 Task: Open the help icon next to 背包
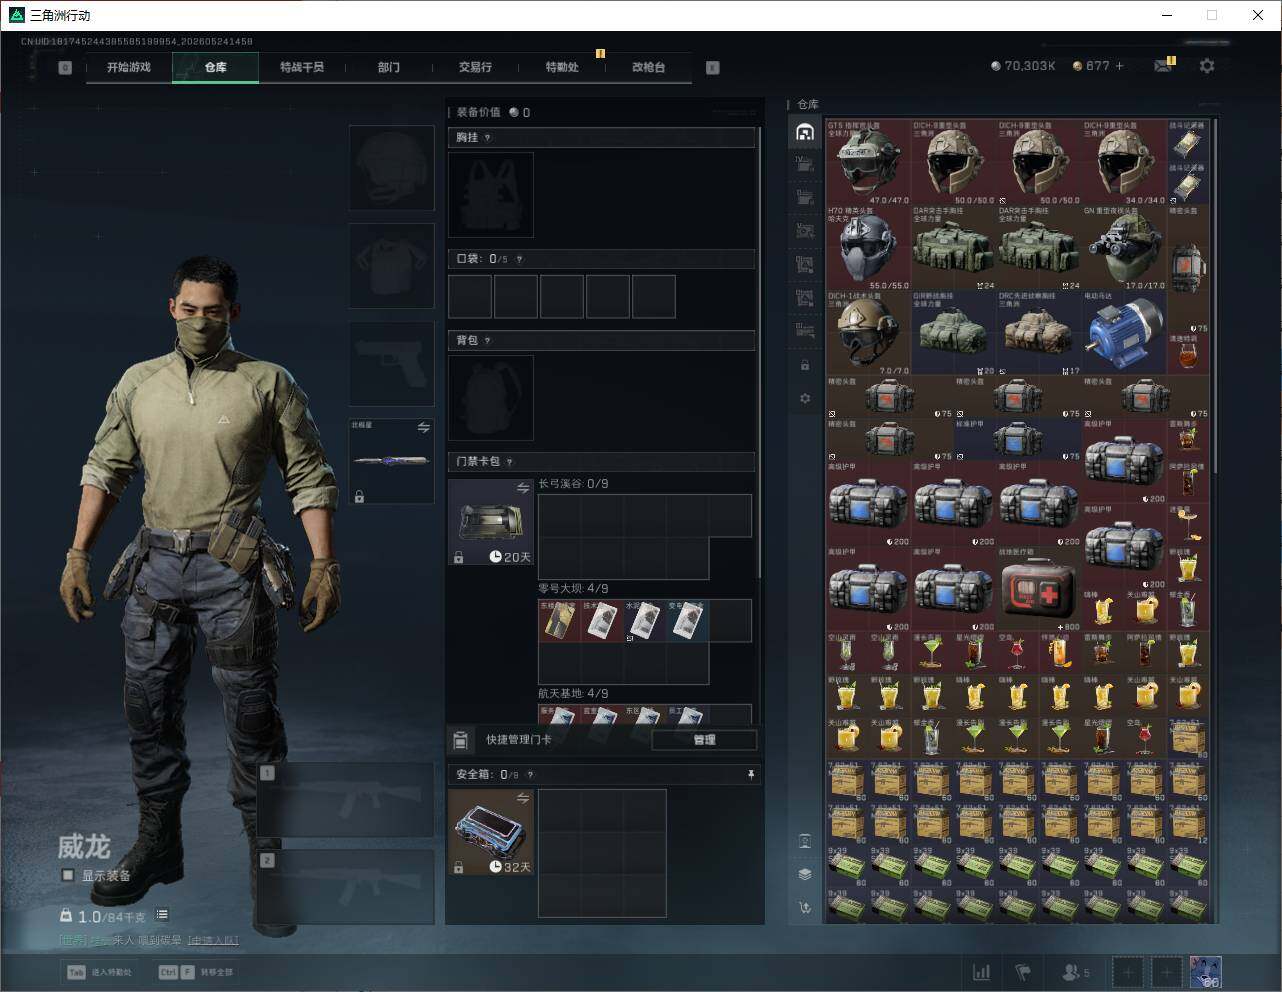tap(487, 341)
